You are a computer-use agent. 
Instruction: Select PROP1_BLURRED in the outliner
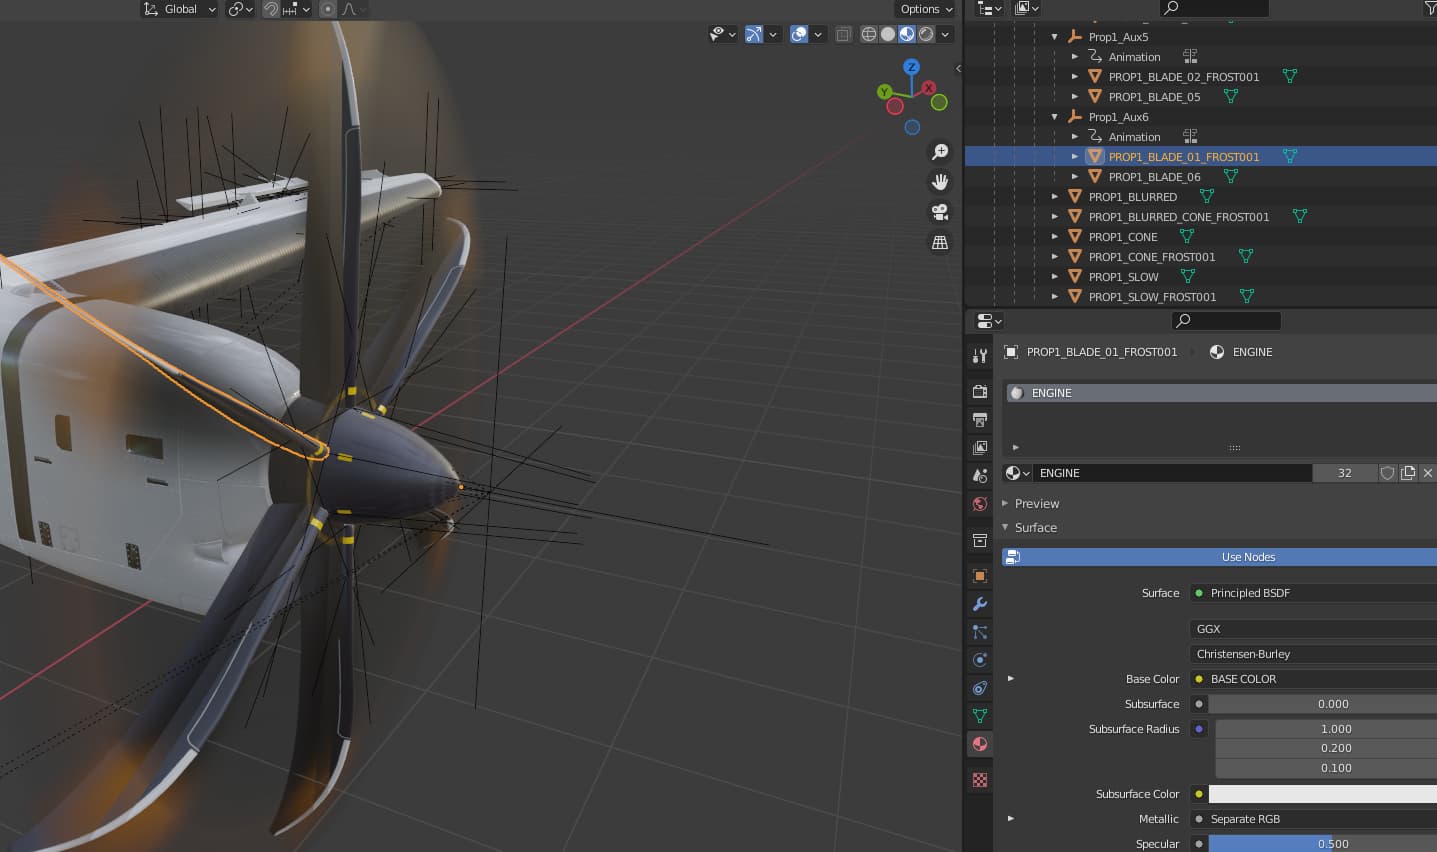click(1132, 197)
